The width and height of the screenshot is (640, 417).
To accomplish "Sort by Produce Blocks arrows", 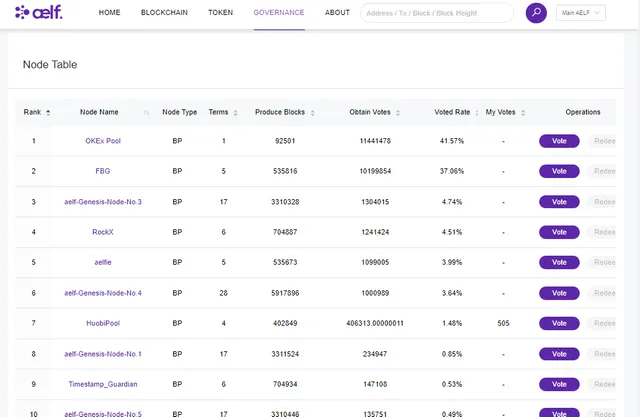I will (x=313, y=113).
